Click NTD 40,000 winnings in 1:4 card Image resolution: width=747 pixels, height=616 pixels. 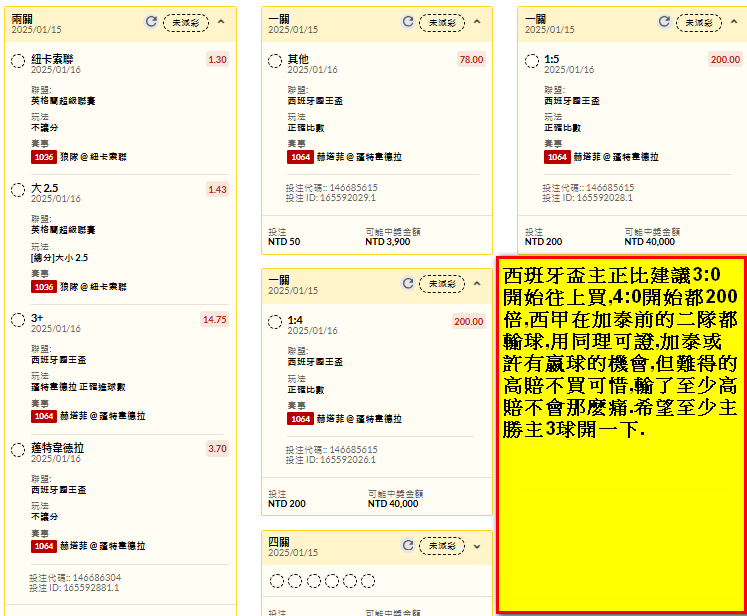tap(393, 504)
